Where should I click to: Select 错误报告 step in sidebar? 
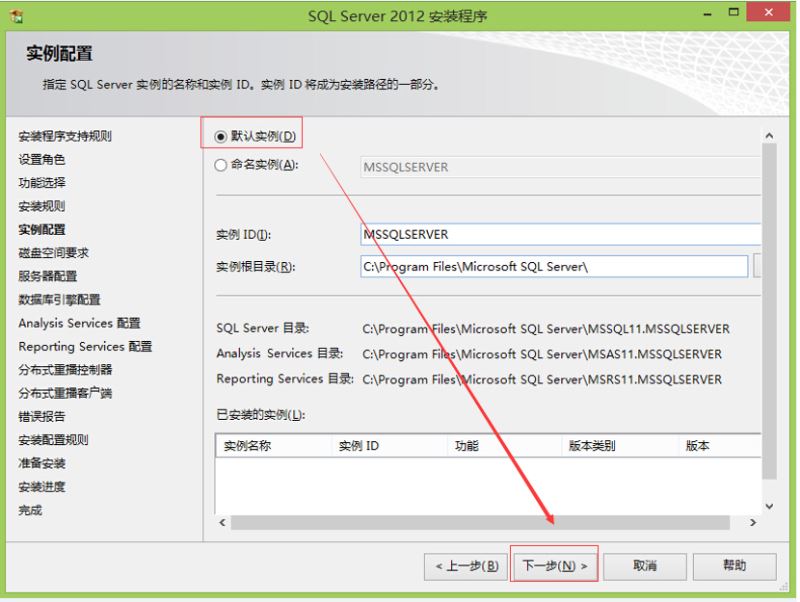pos(42,417)
